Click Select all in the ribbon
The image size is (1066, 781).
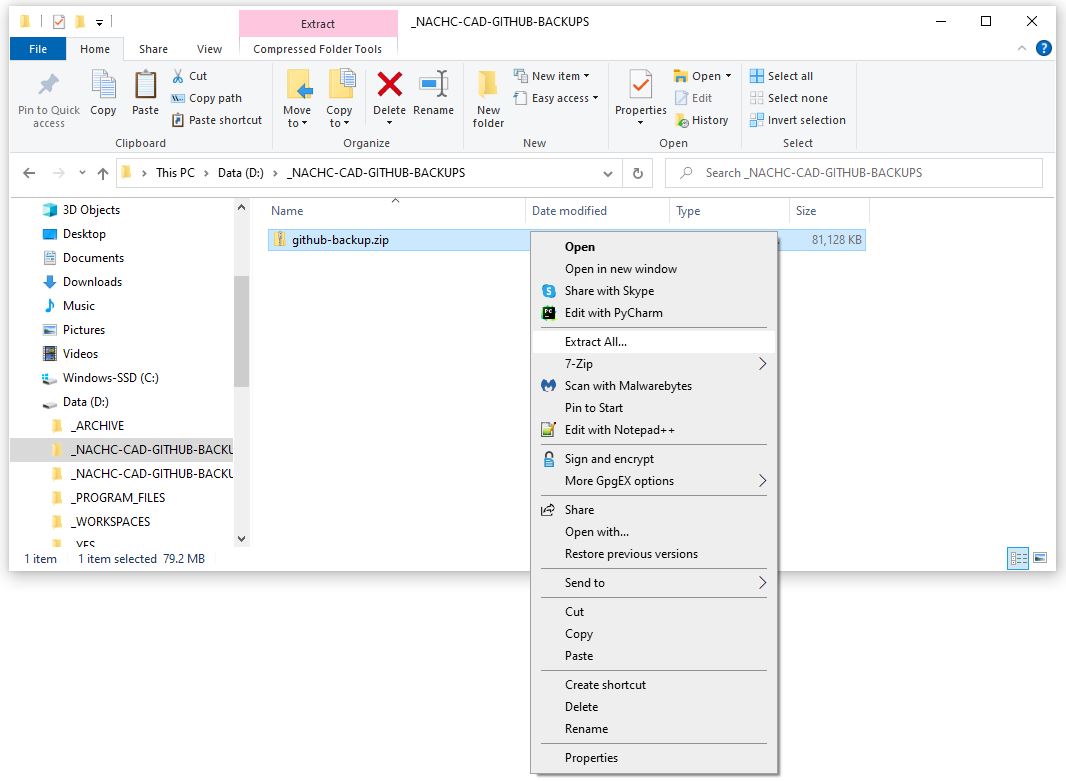[x=781, y=76]
